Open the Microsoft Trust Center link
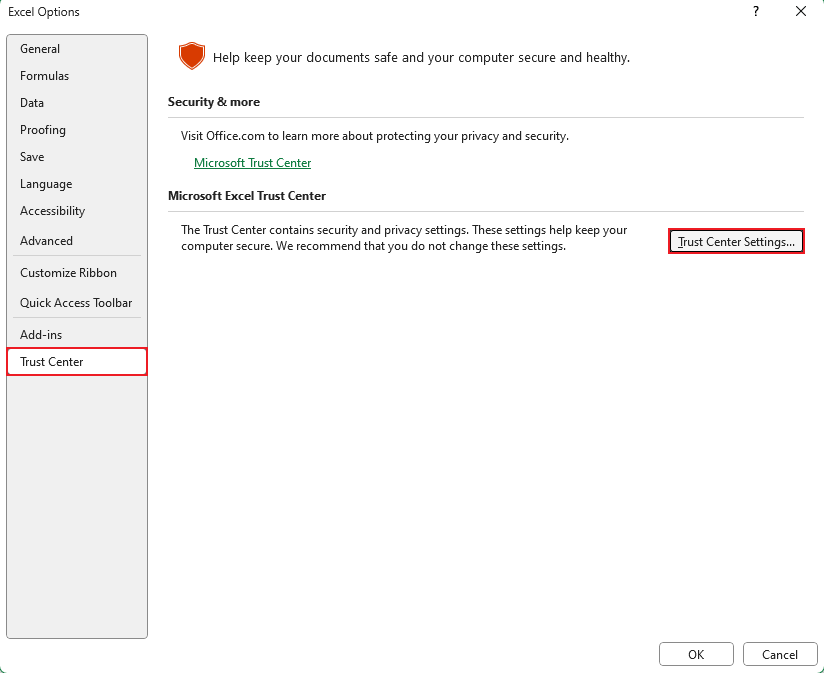 [252, 163]
